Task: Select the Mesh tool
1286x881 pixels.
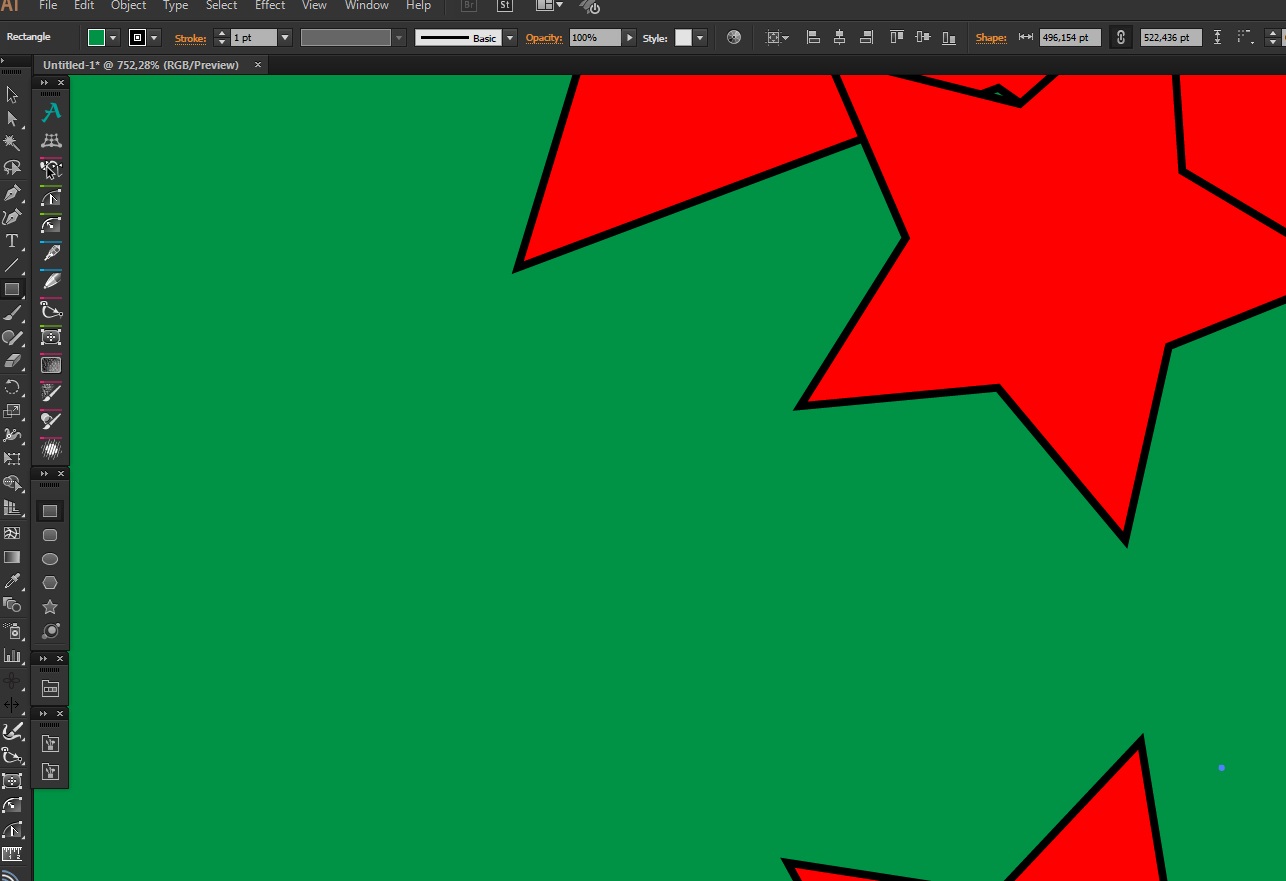Action: 12,533
